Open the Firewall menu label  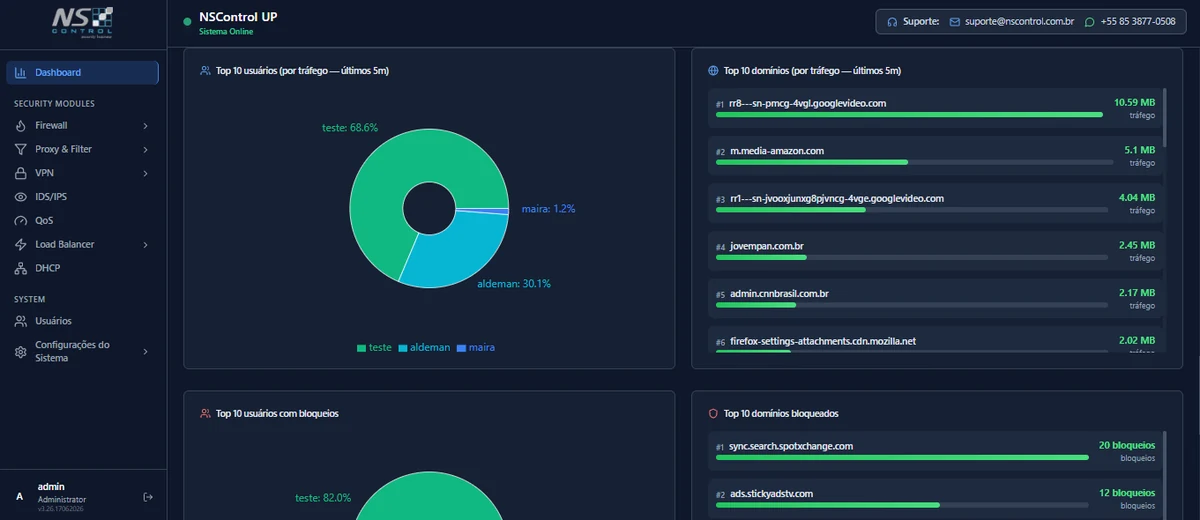pyautogui.click(x=51, y=126)
